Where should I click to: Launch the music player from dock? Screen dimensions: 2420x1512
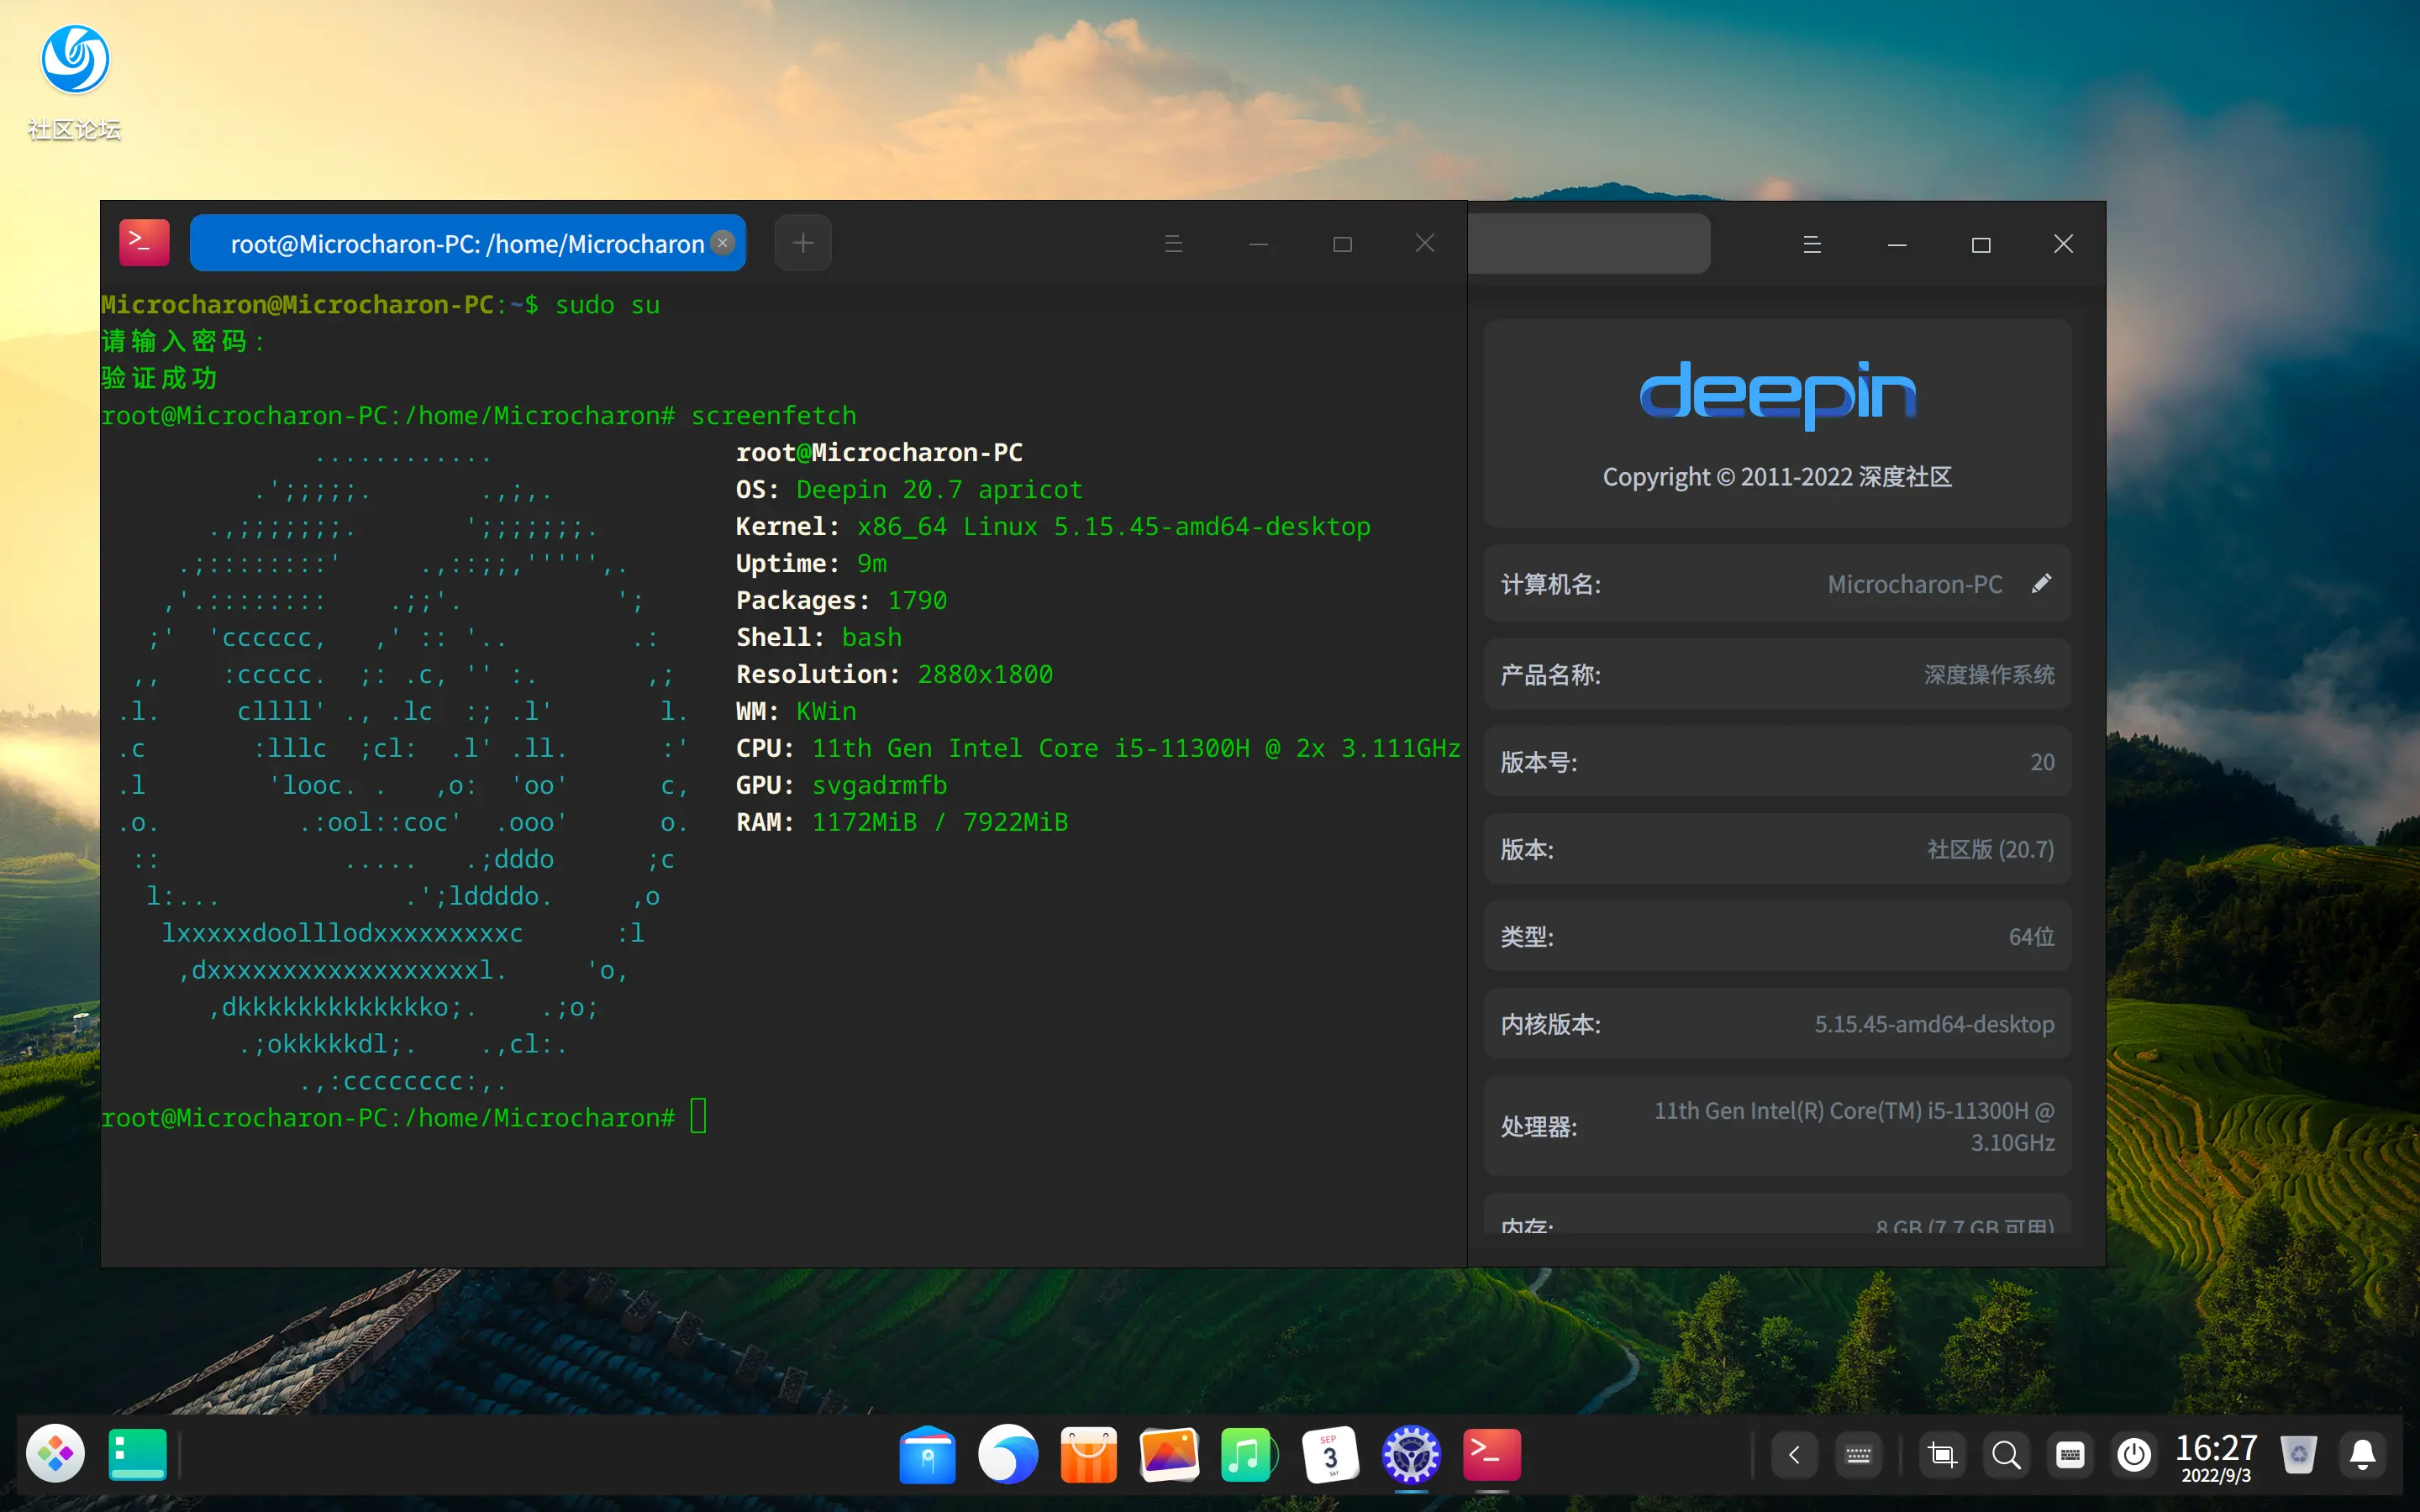pyautogui.click(x=1249, y=1454)
